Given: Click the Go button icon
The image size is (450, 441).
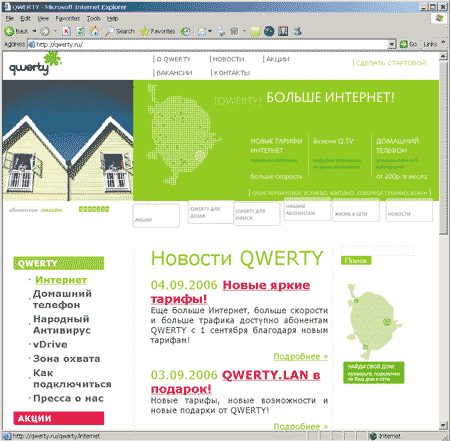Looking at the screenshot, I should coord(408,44).
